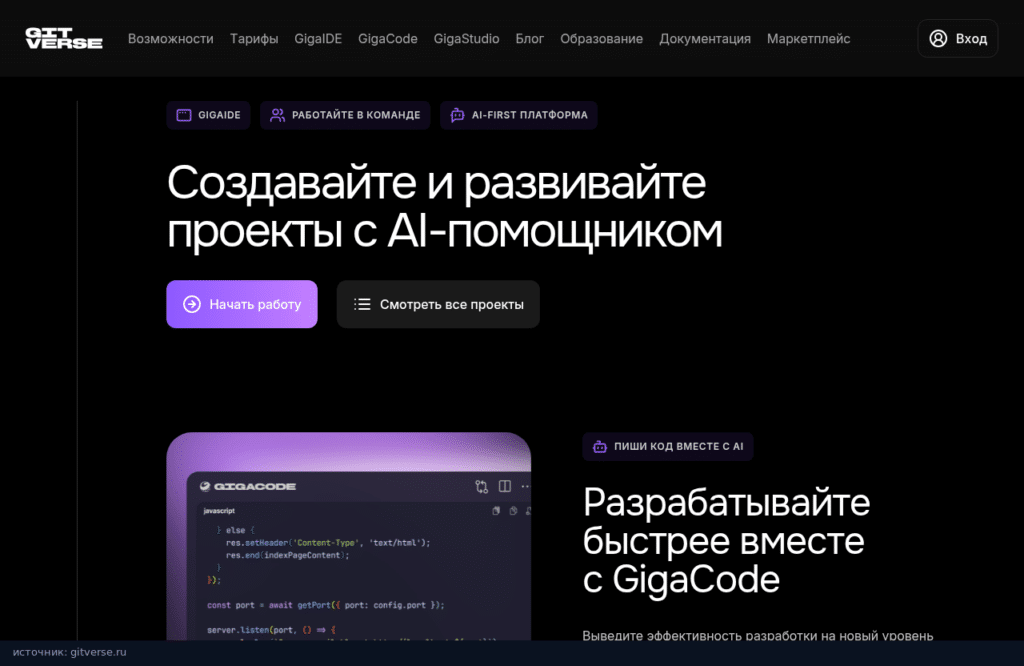Click the code line server.listen(port

tap(271, 630)
